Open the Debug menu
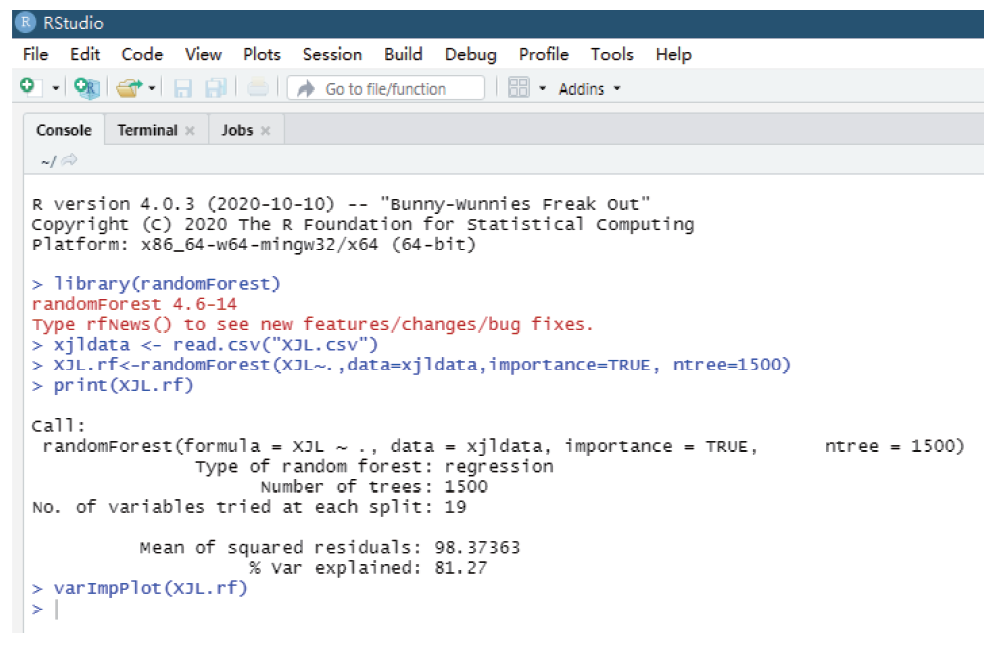The image size is (1000, 646). [471, 55]
